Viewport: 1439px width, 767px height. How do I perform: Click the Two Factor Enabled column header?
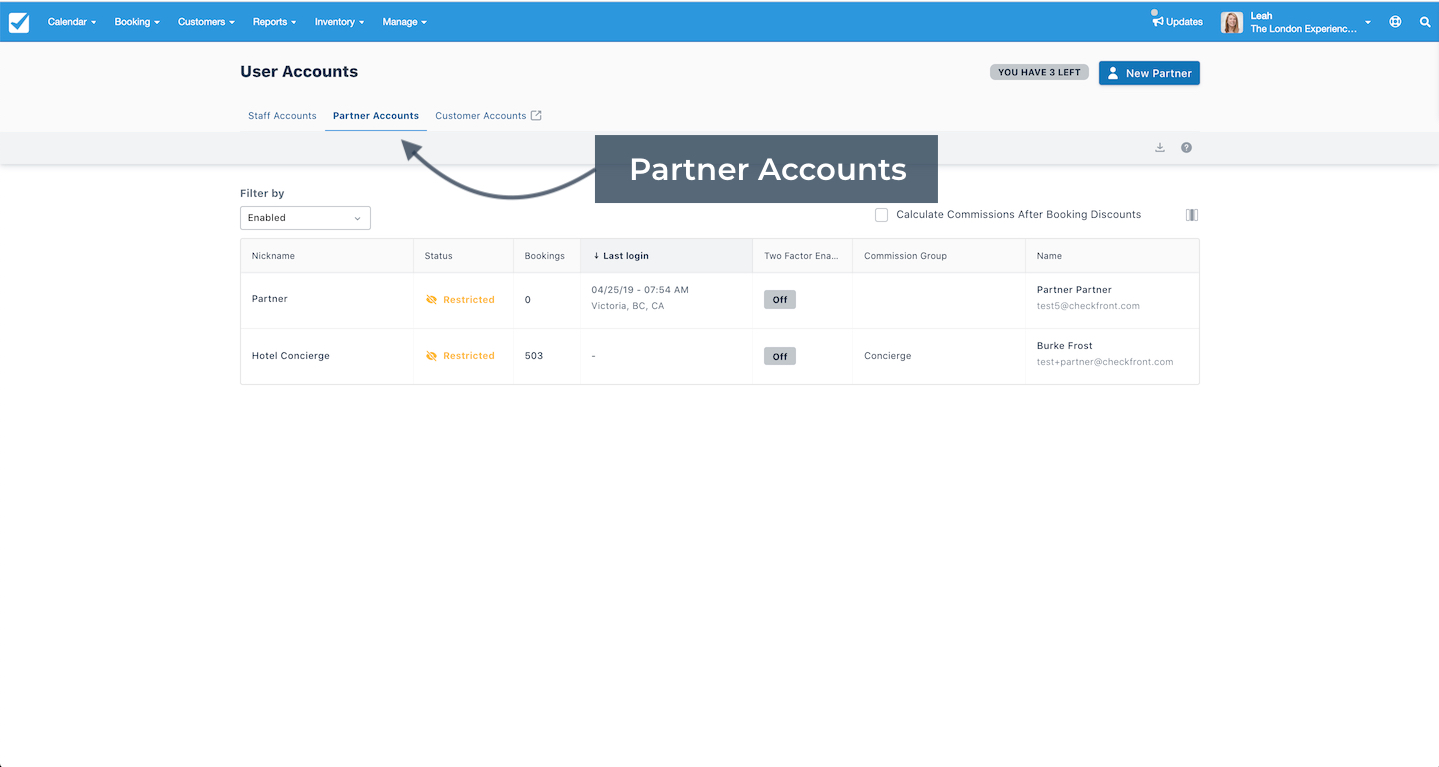(802, 256)
